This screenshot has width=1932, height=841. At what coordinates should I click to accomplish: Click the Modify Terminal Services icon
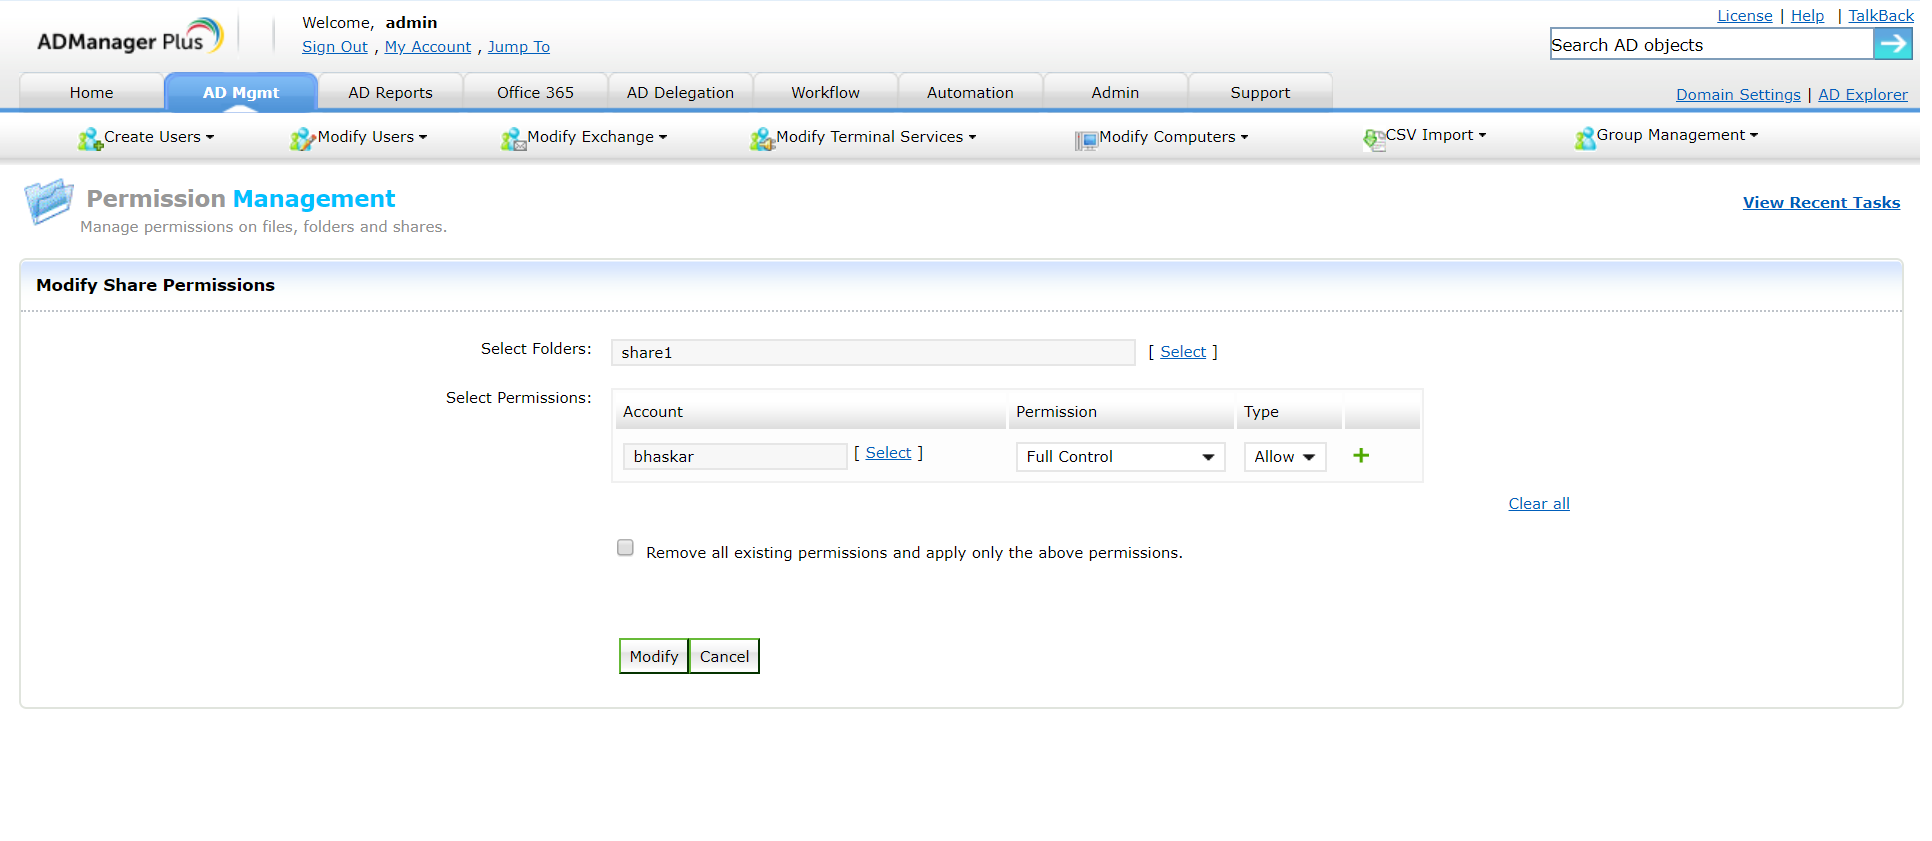point(762,139)
